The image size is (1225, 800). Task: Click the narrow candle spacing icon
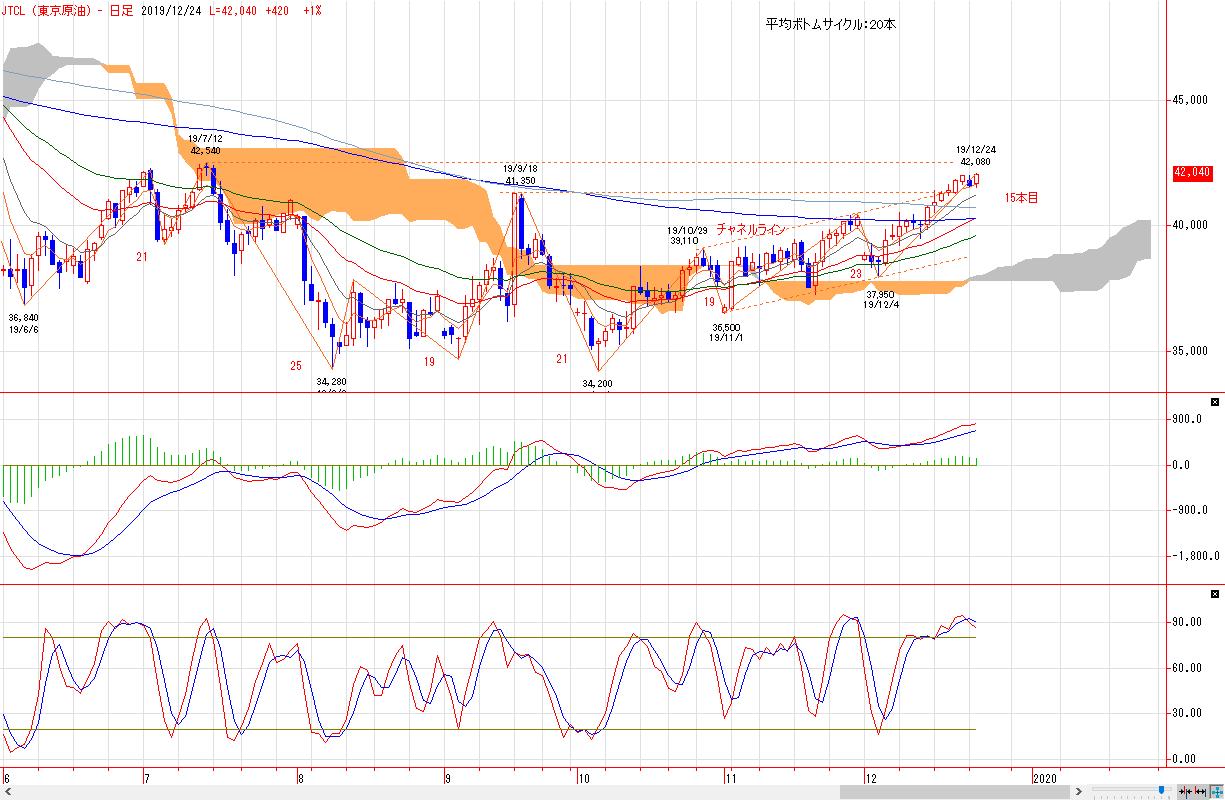pyautogui.click(x=1185, y=791)
